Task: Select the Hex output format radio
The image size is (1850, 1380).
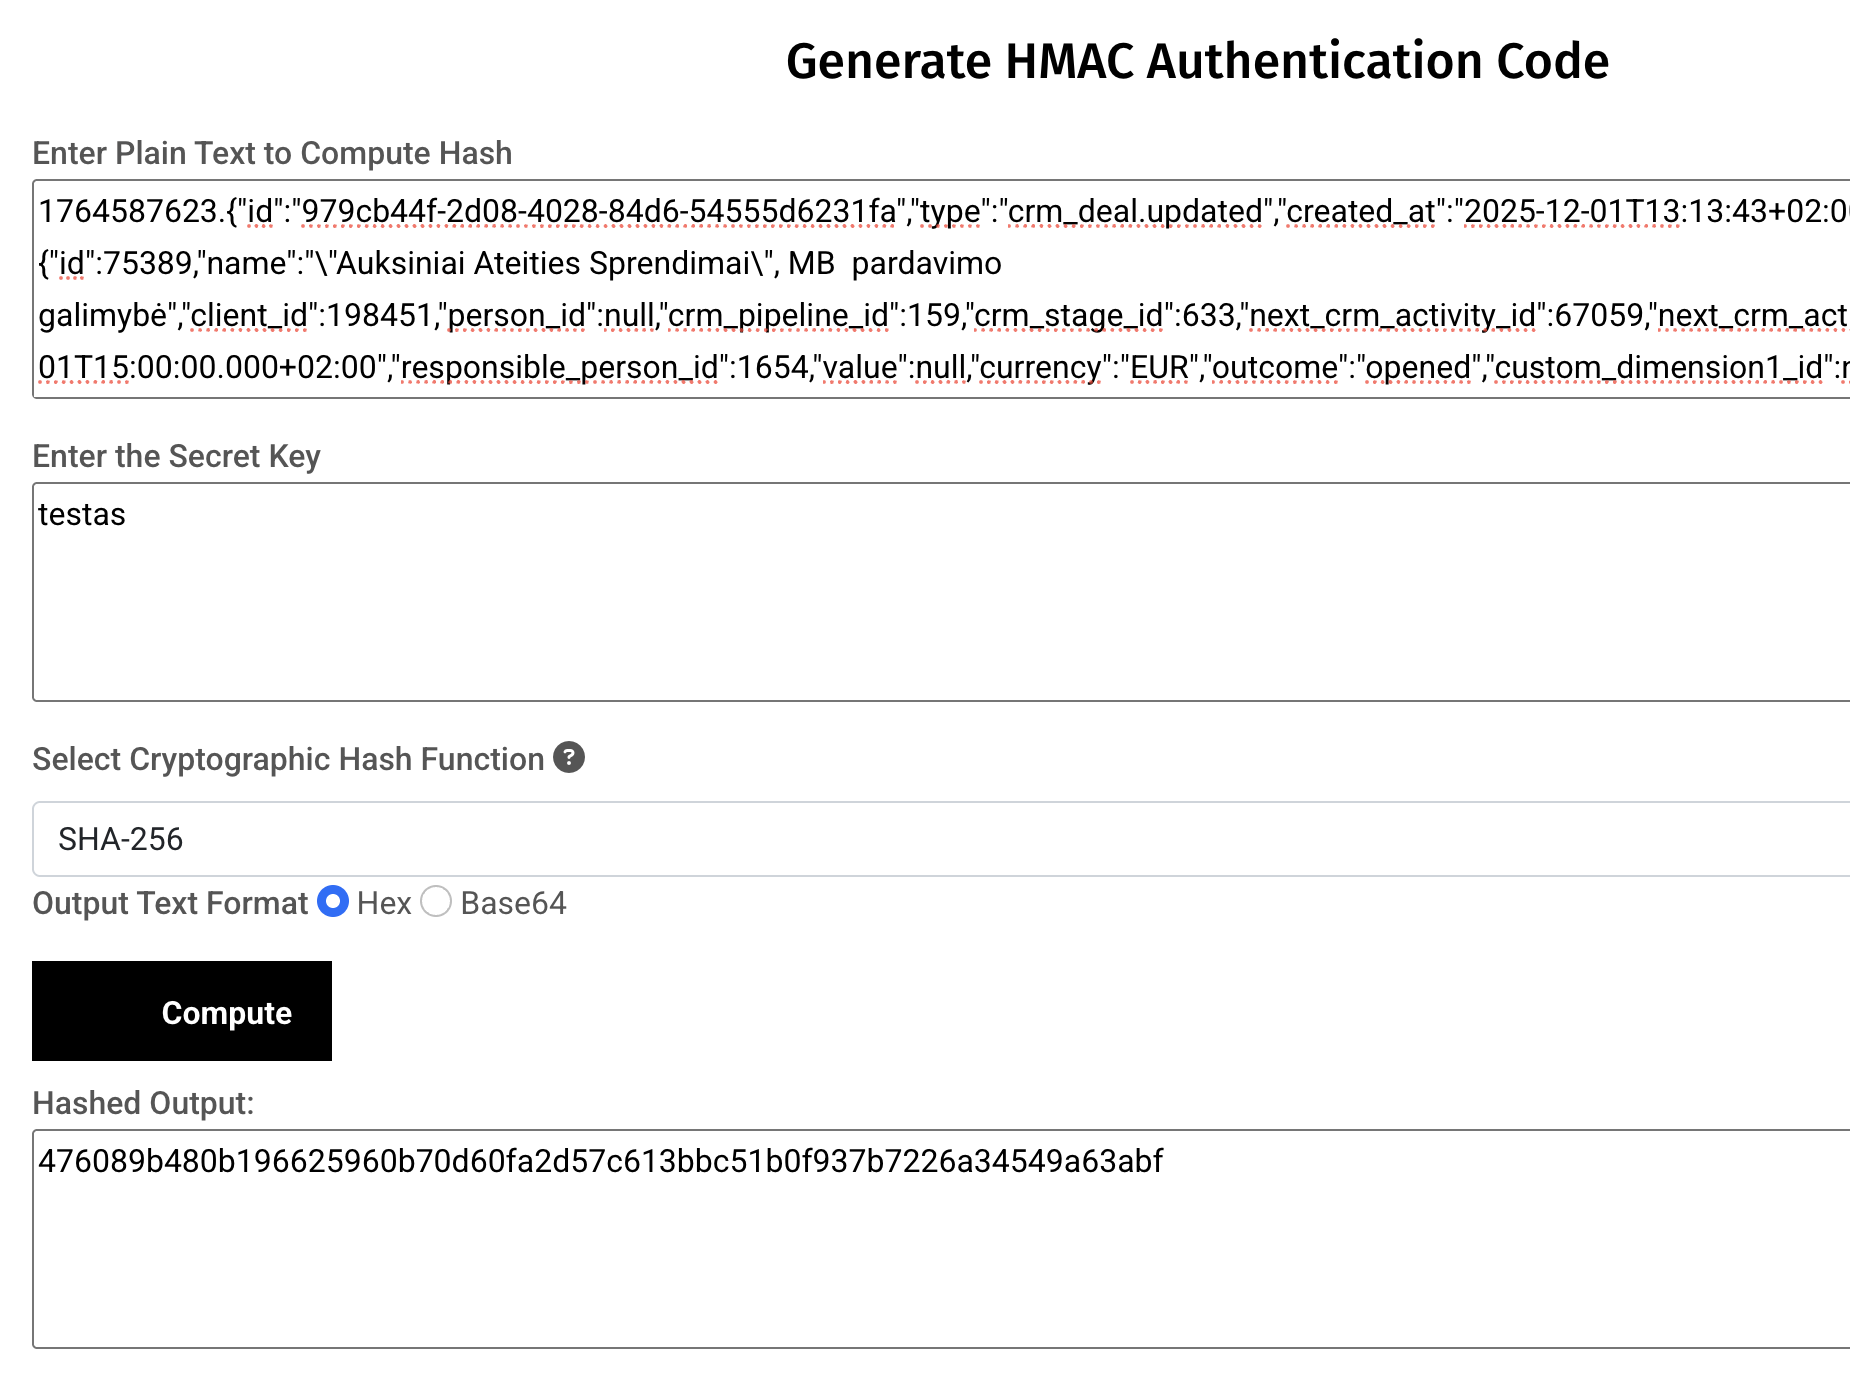Action: (333, 902)
